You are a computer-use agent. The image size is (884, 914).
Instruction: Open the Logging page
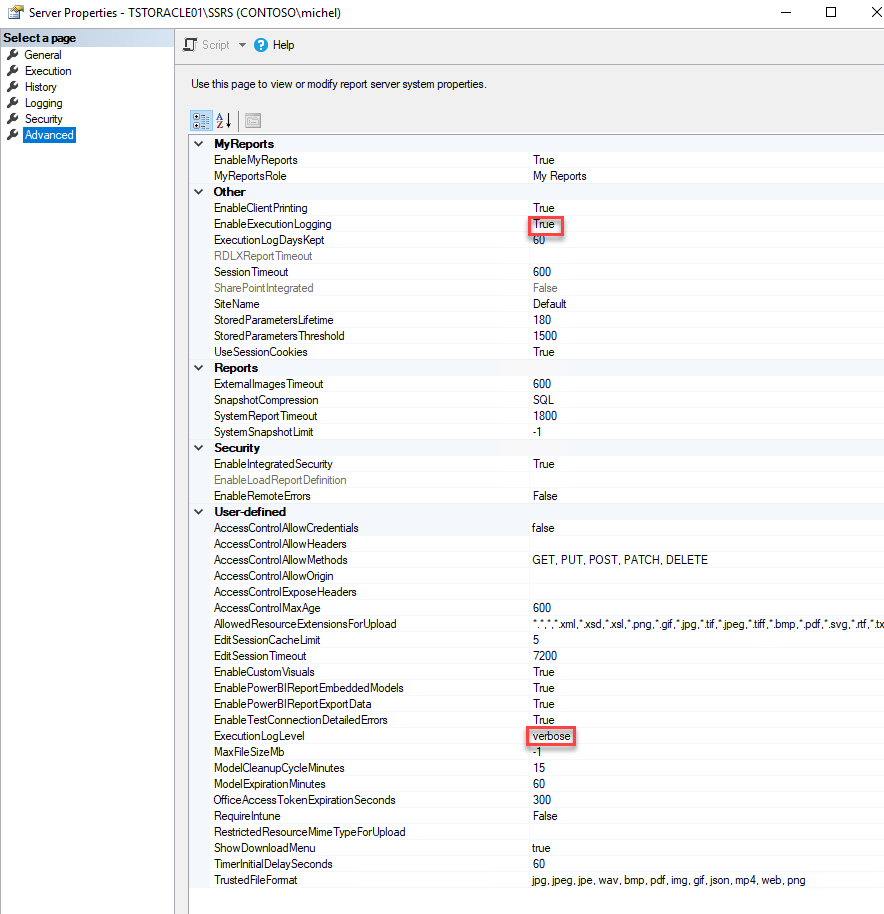[x=47, y=102]
